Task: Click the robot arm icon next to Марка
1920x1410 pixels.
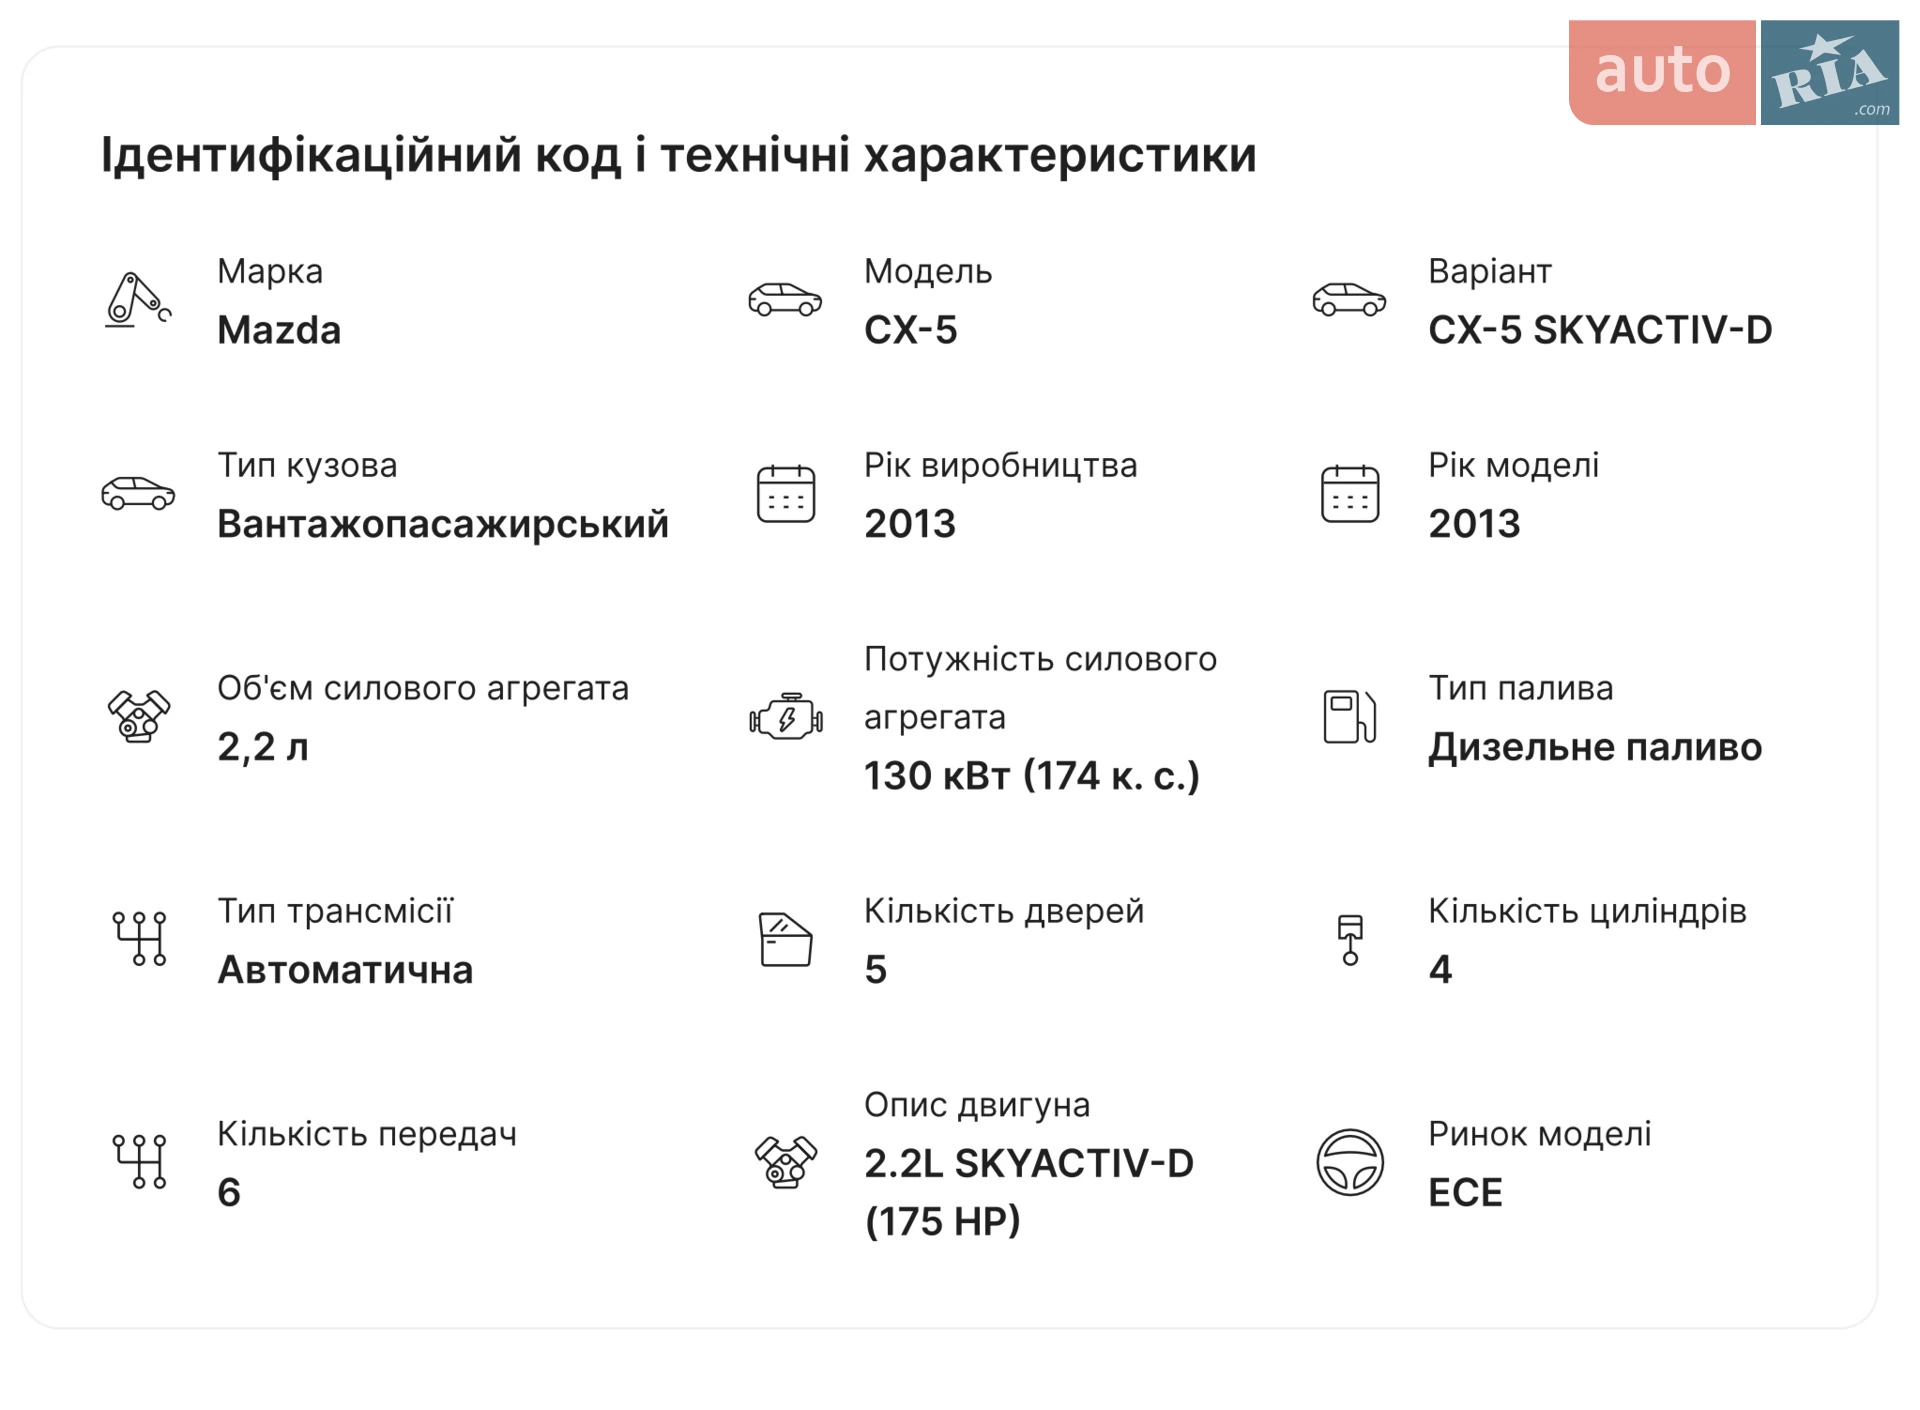Action: (x=138, y=300)
